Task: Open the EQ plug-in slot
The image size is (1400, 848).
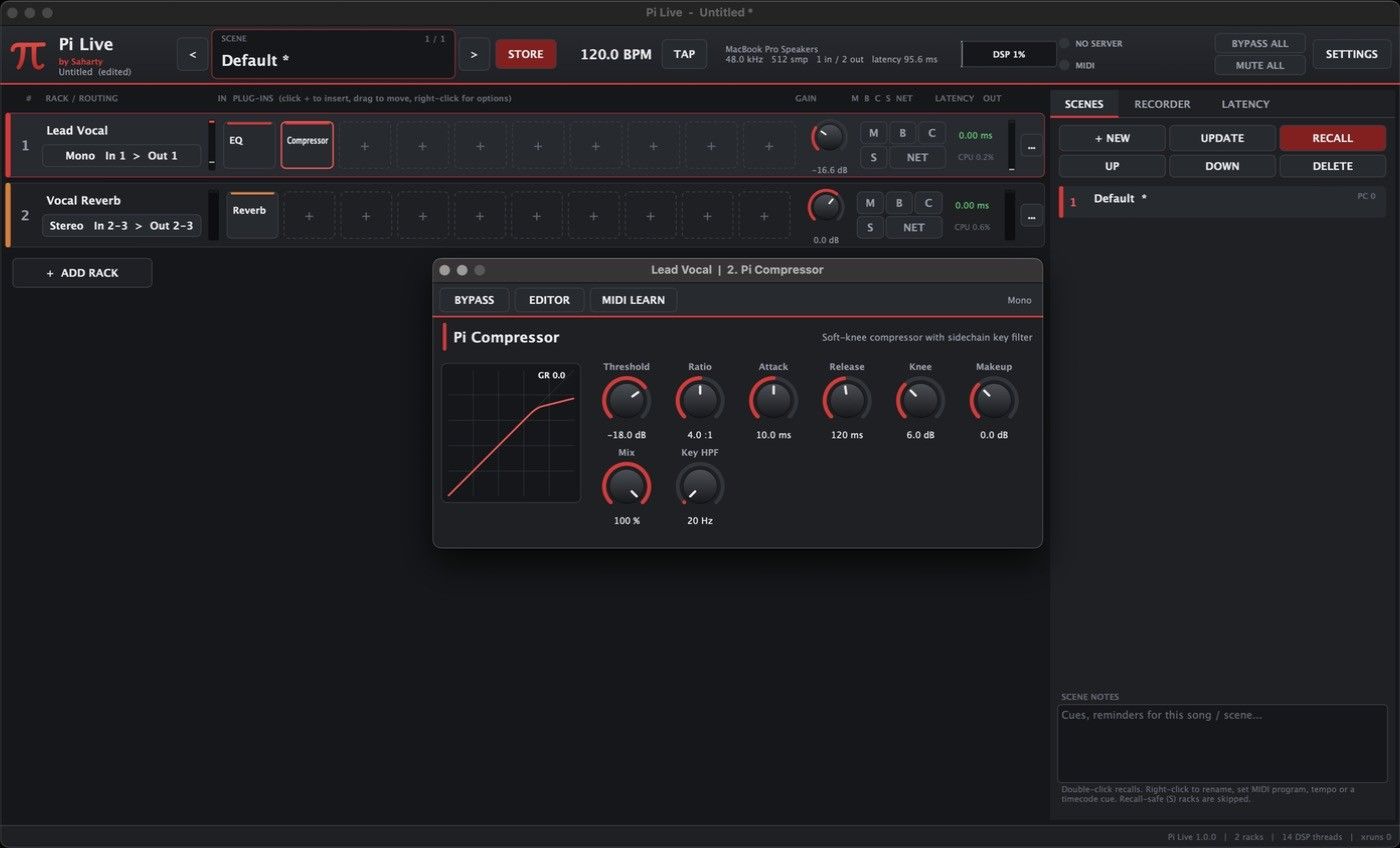Action: pyautogui.click(x=249, y=146)
